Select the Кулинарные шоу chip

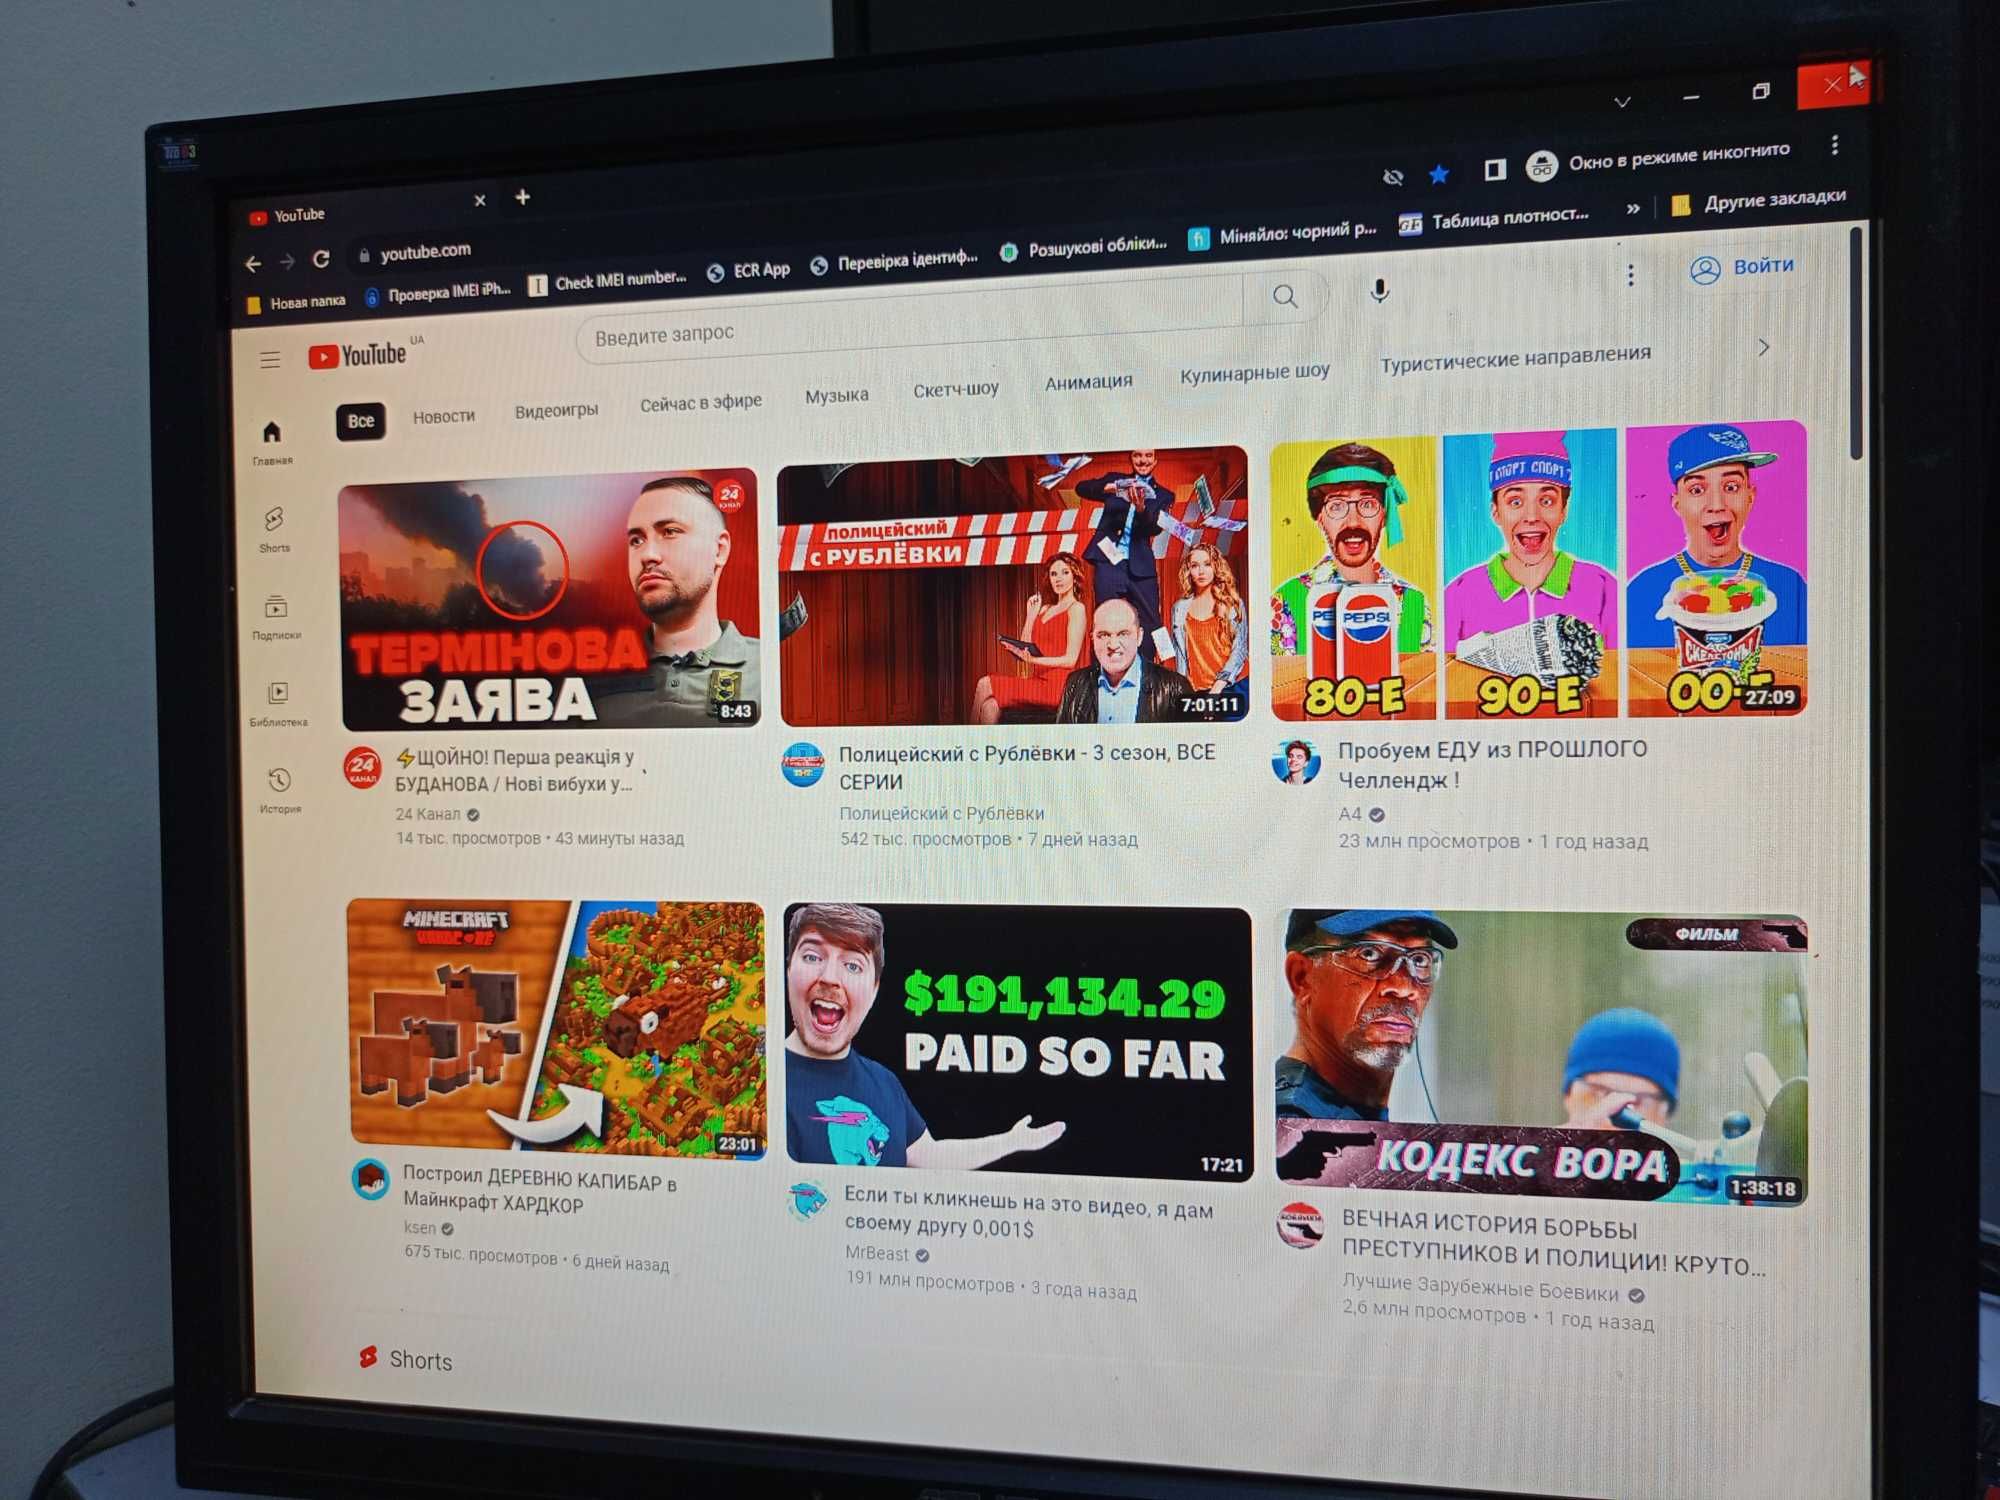coord(1254,373)
